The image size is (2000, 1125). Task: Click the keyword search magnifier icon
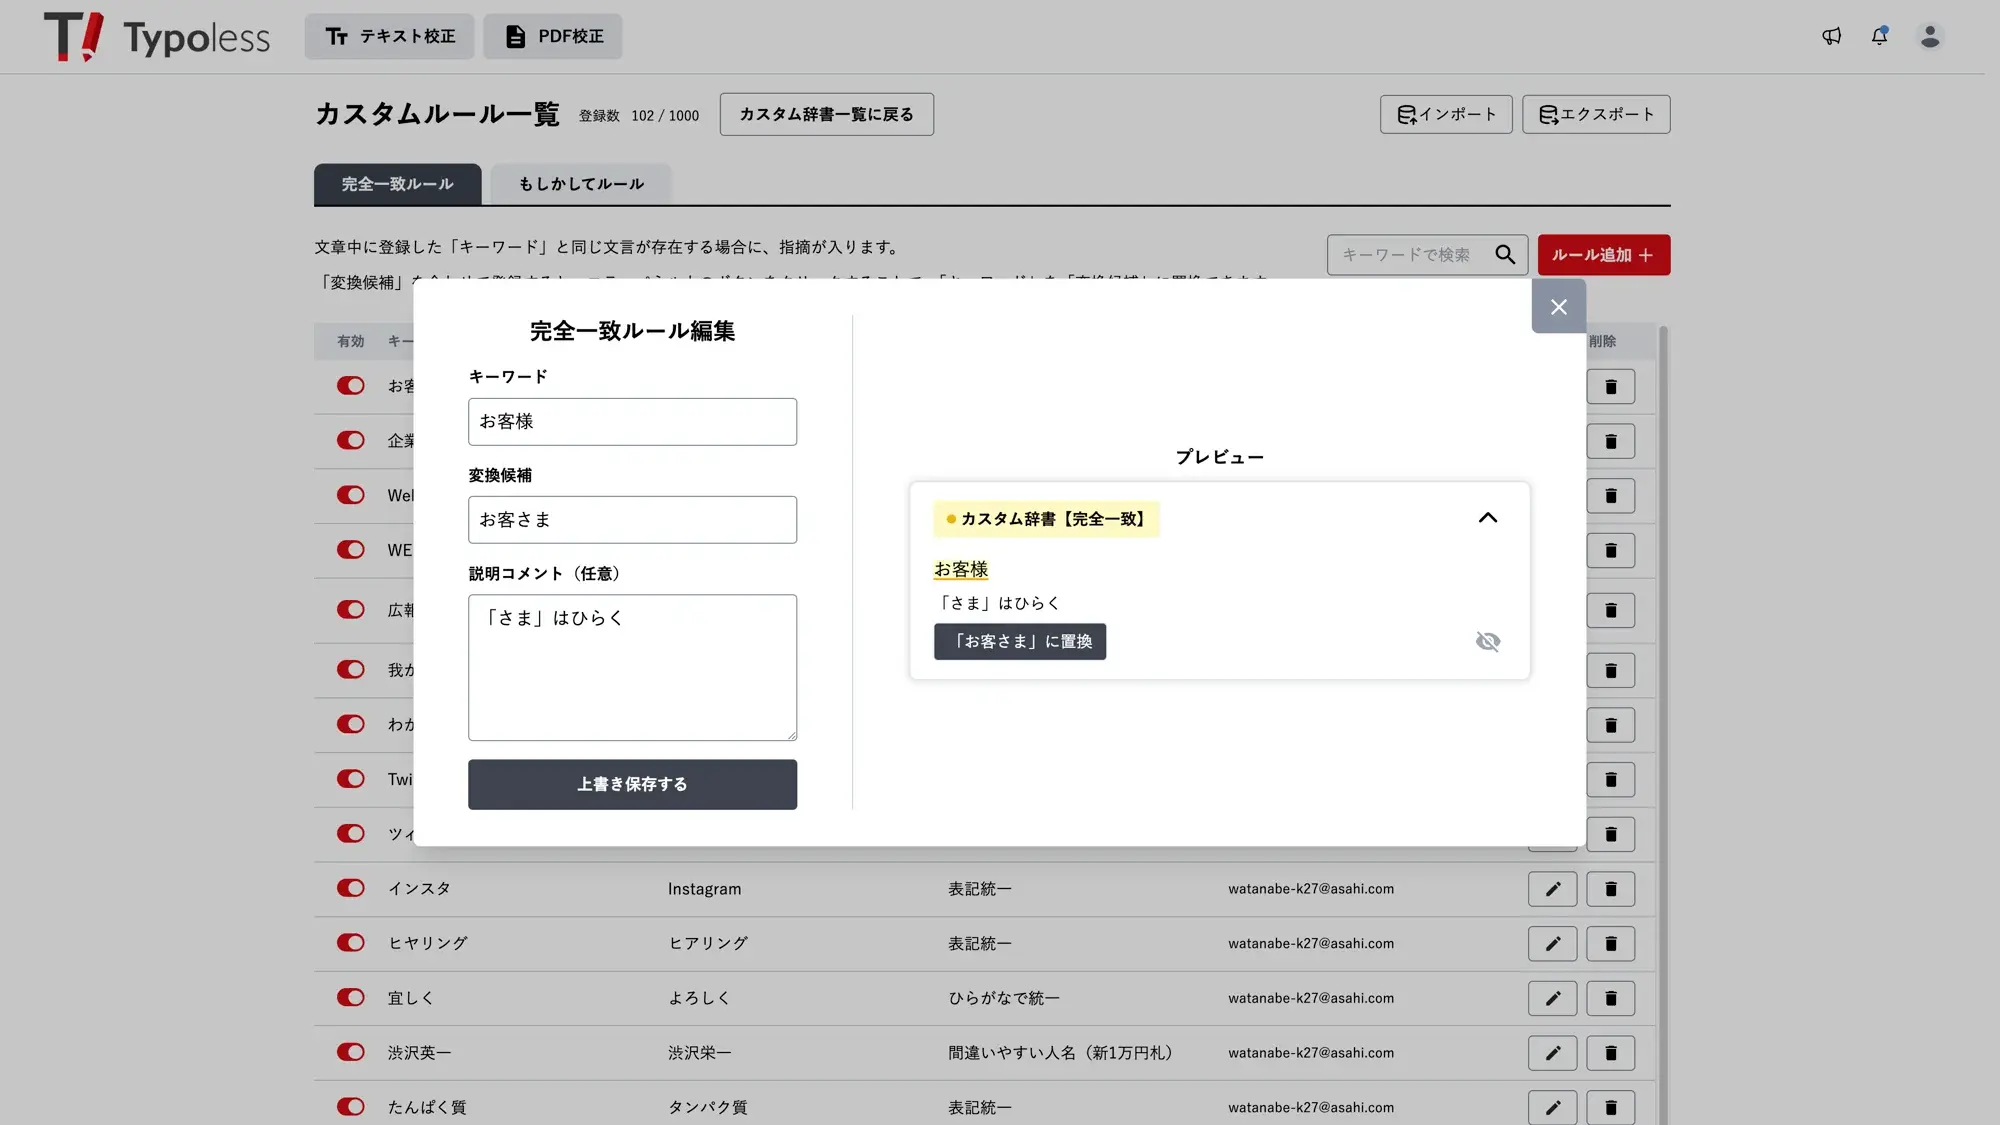(x=1505, y=255)
